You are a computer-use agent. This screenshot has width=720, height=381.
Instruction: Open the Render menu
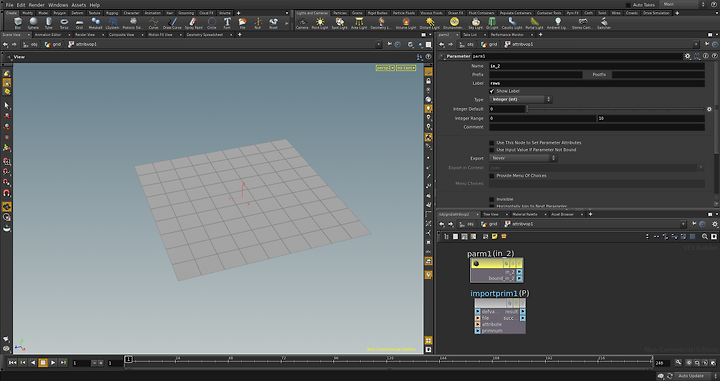pyautogui.click(x=37, y=5)
